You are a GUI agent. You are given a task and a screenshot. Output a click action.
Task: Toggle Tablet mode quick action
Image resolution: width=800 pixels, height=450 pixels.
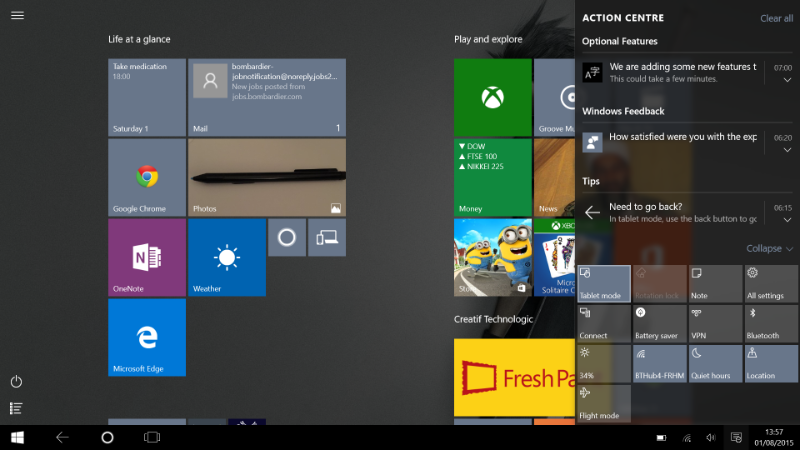(603, 284)
